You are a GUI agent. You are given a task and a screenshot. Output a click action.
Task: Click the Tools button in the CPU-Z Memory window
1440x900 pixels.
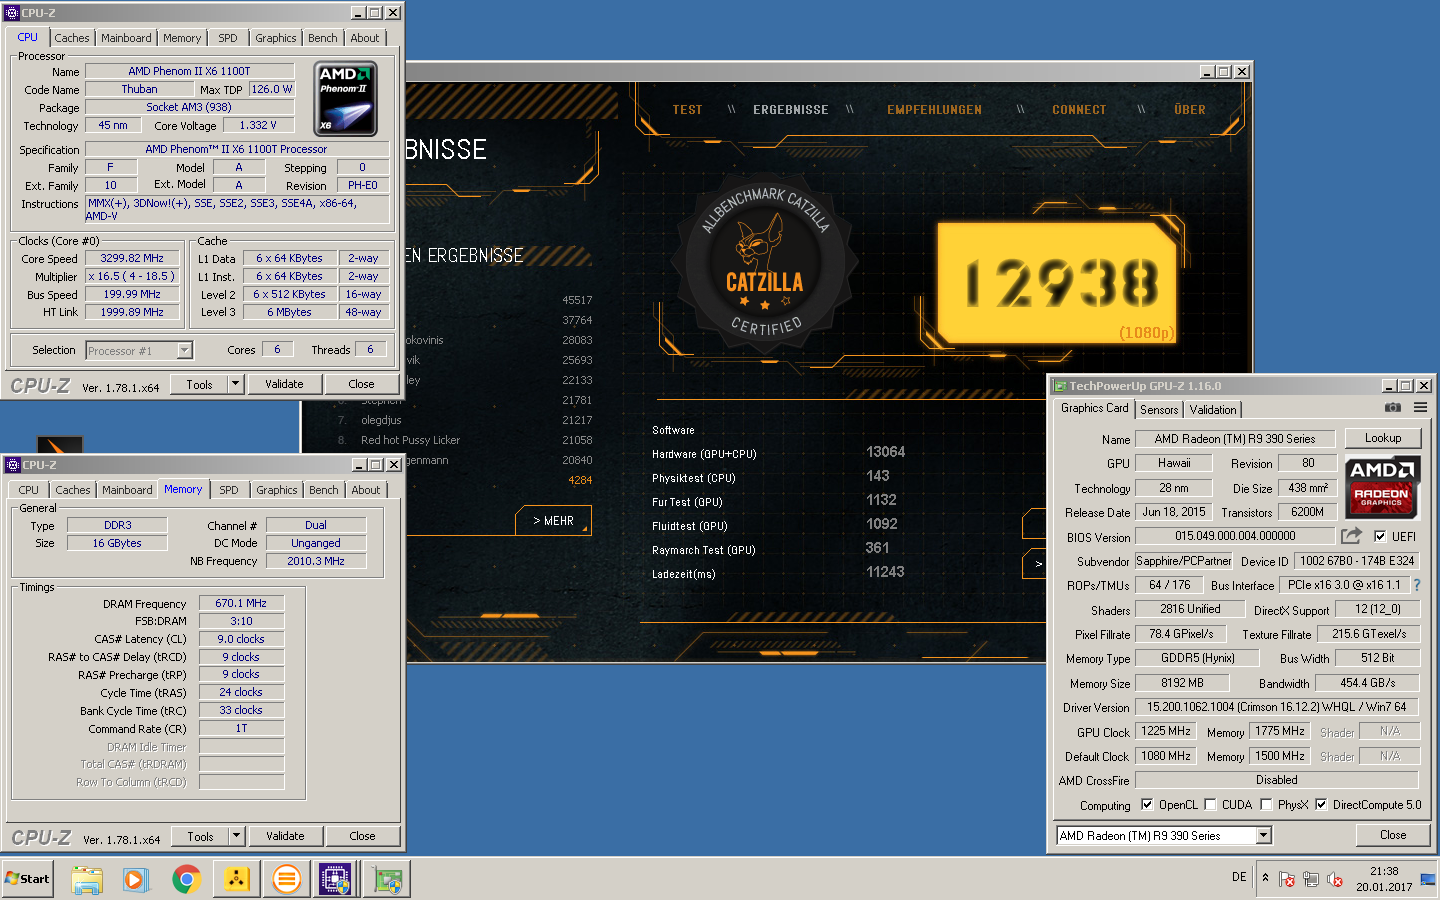[200, 836]
